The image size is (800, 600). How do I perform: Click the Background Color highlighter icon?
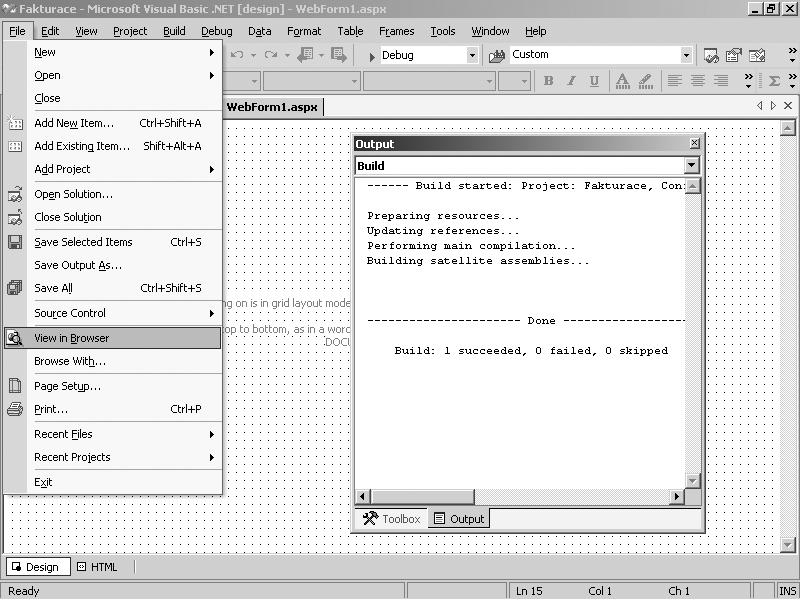(x=645, y=81)
